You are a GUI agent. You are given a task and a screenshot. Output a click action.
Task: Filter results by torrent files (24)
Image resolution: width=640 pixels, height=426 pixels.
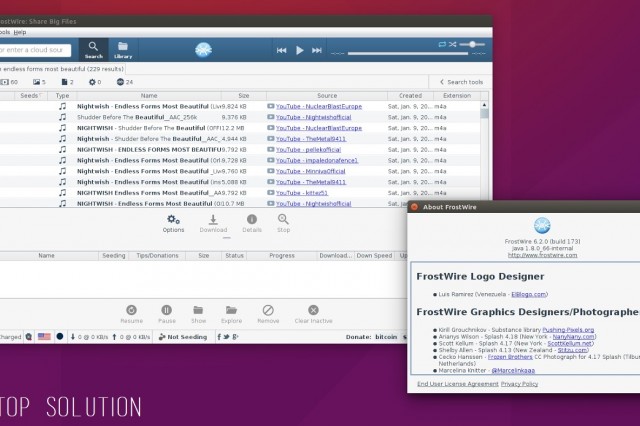[125, 82]
